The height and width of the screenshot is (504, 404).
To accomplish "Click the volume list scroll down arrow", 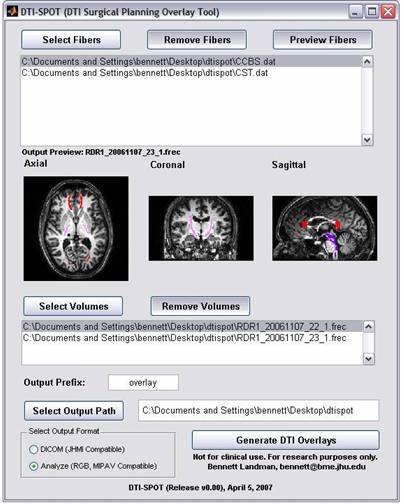I will (x=368, y=359).
